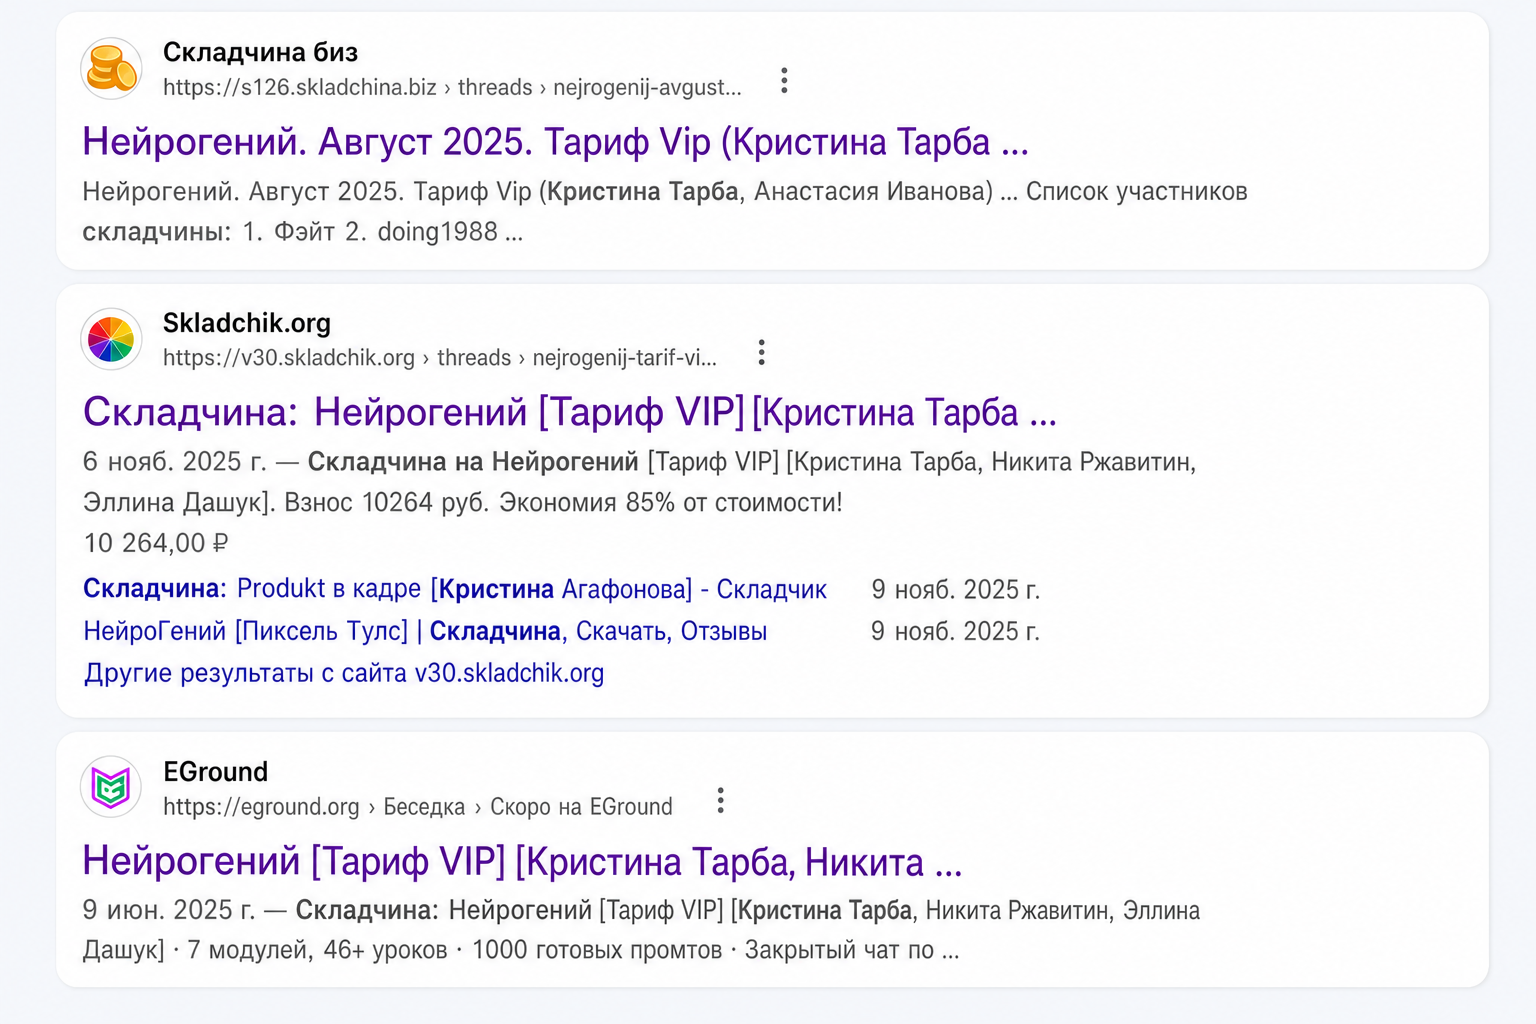Open the three-dot menu for the skladchina.biz result
Viewport: 1536px width, 1024px height.
pyautogui.click(x=784, y=81)
